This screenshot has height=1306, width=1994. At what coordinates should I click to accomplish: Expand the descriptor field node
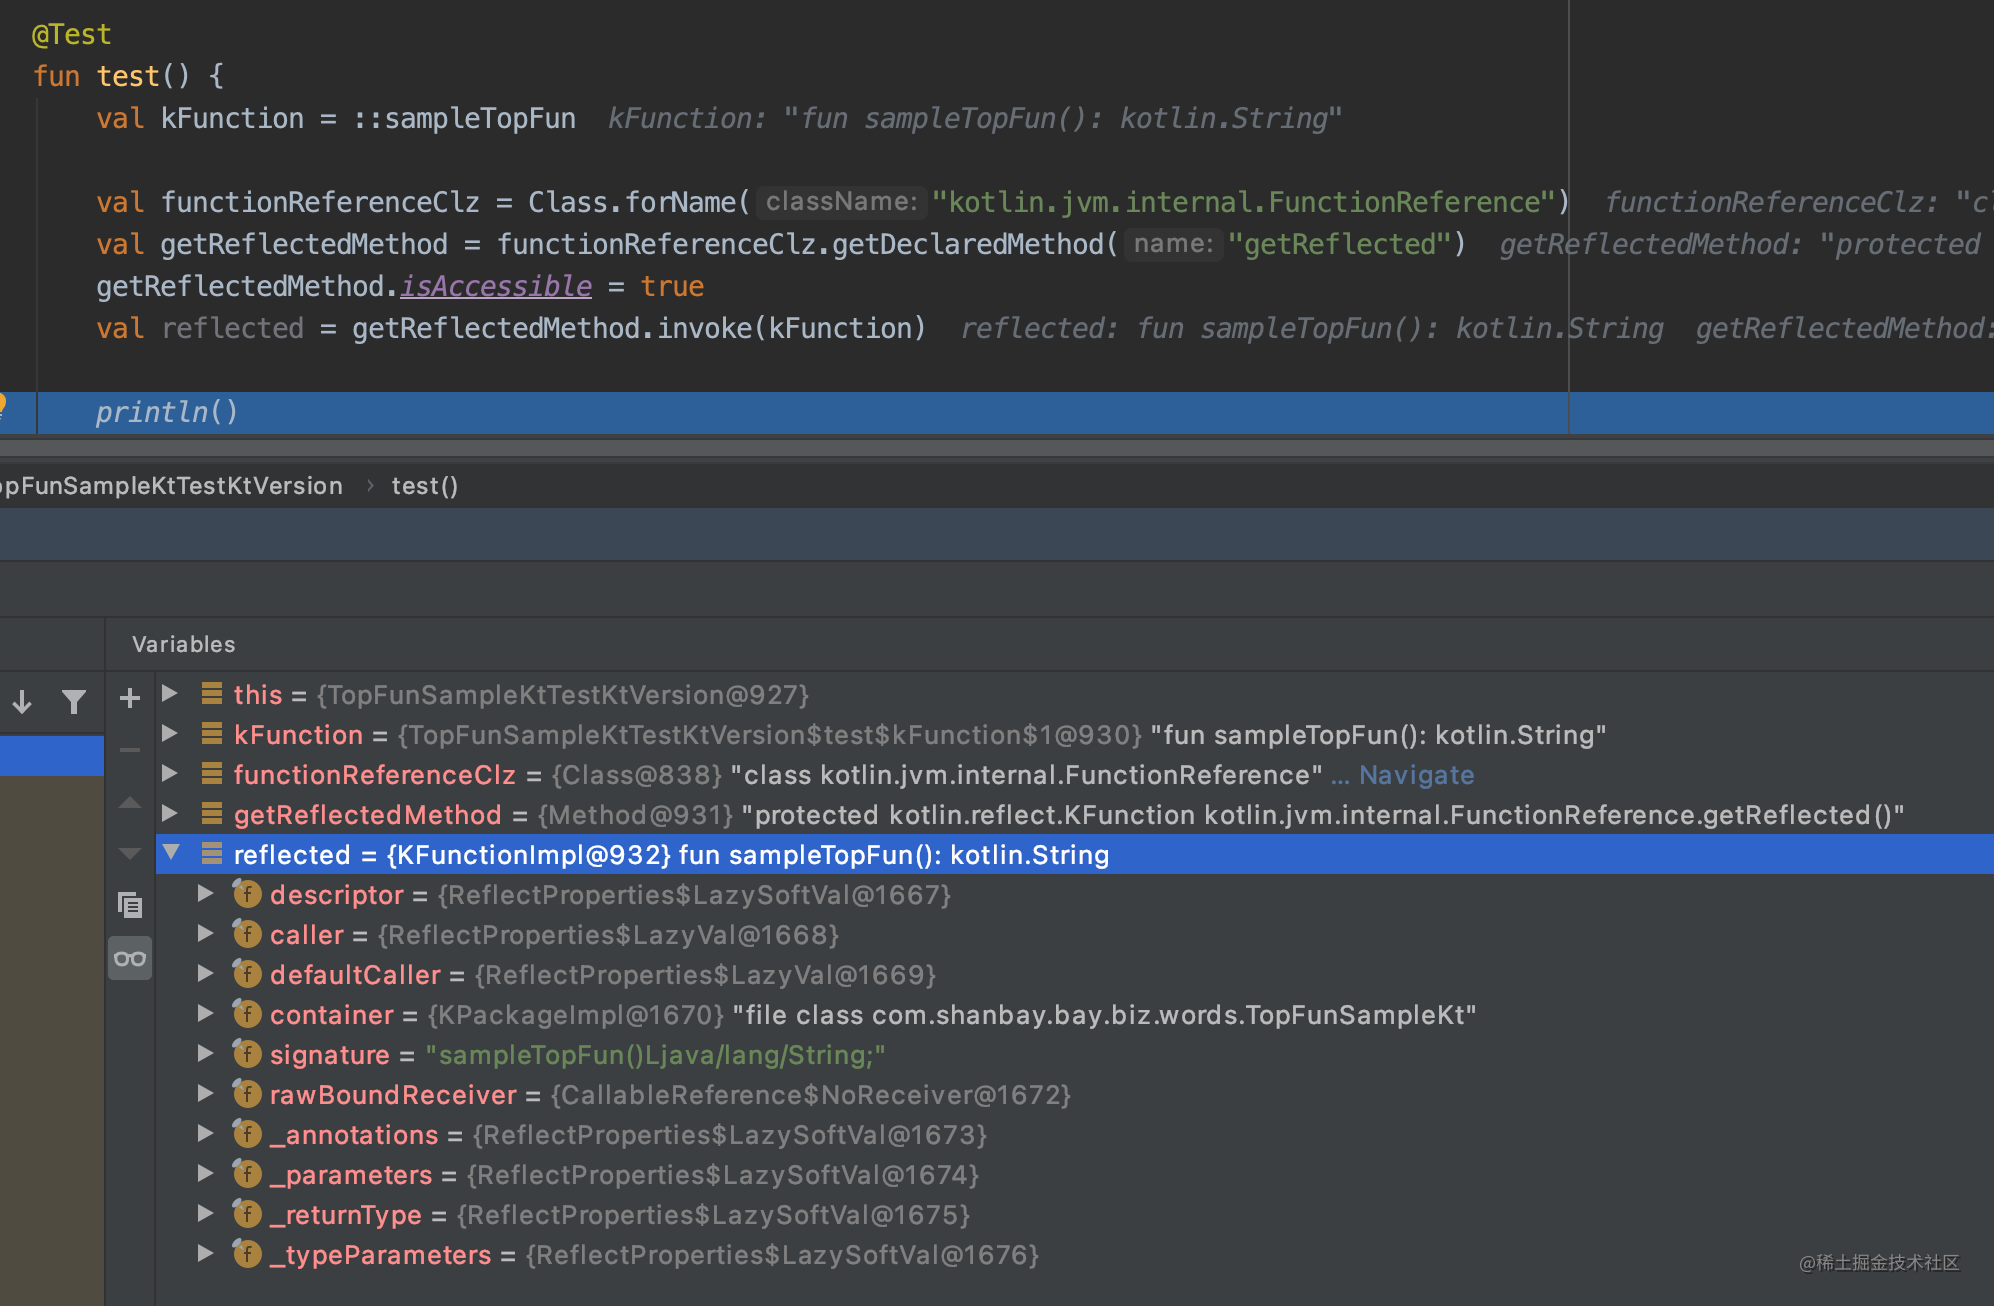[x=206, y=893]
